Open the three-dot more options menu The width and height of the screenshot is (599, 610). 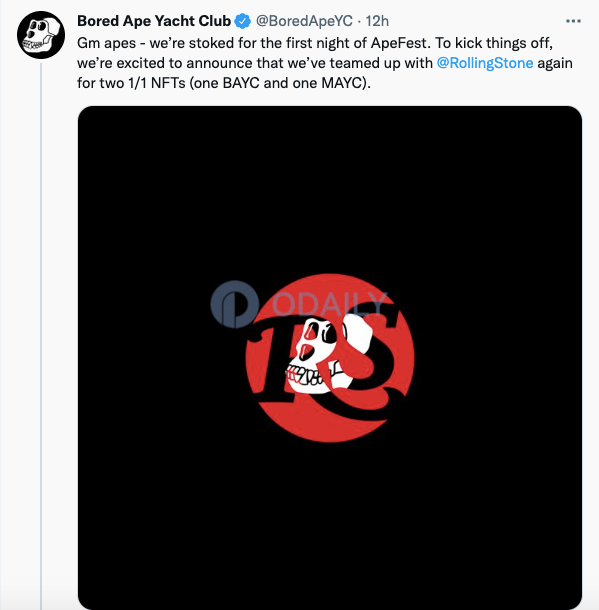pos(573,21)
